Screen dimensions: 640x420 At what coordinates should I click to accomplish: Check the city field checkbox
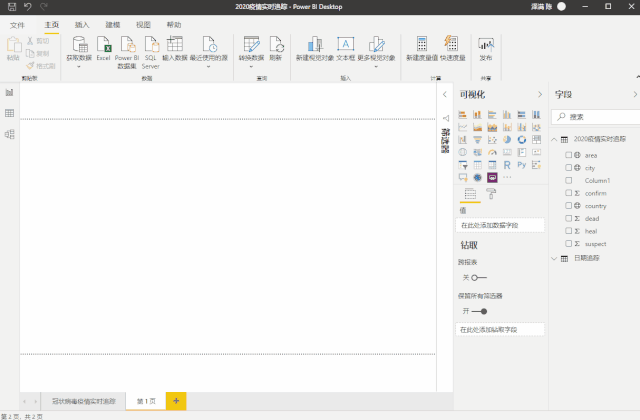pos(568,168)
